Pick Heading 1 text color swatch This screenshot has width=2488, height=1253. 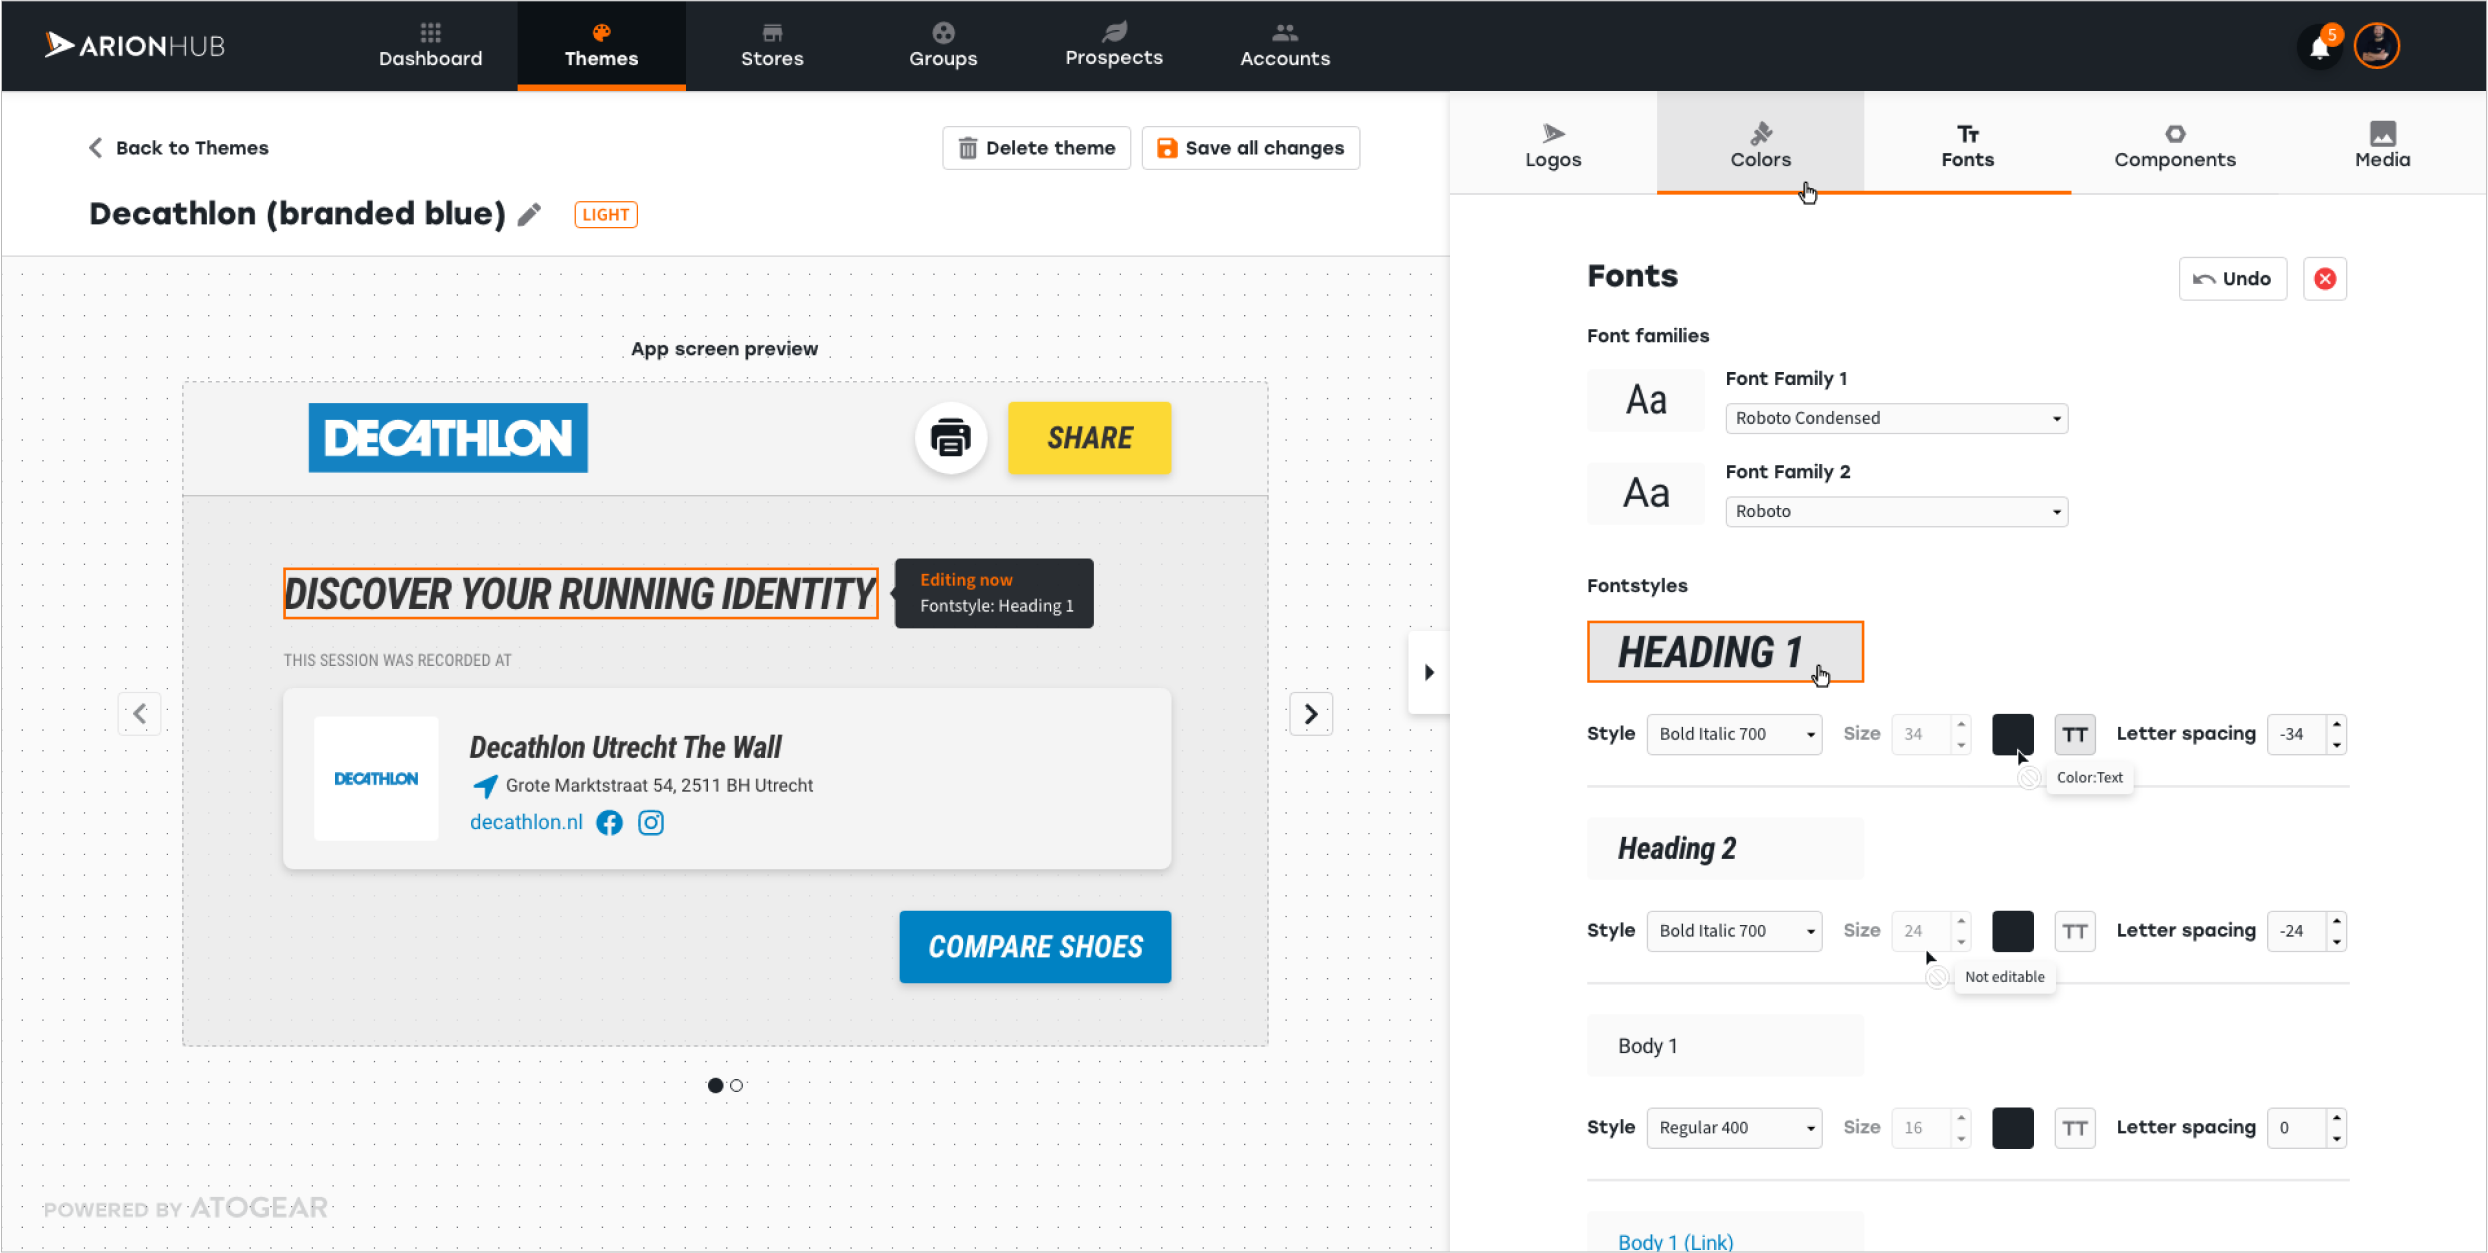[x=2012, y=734]
